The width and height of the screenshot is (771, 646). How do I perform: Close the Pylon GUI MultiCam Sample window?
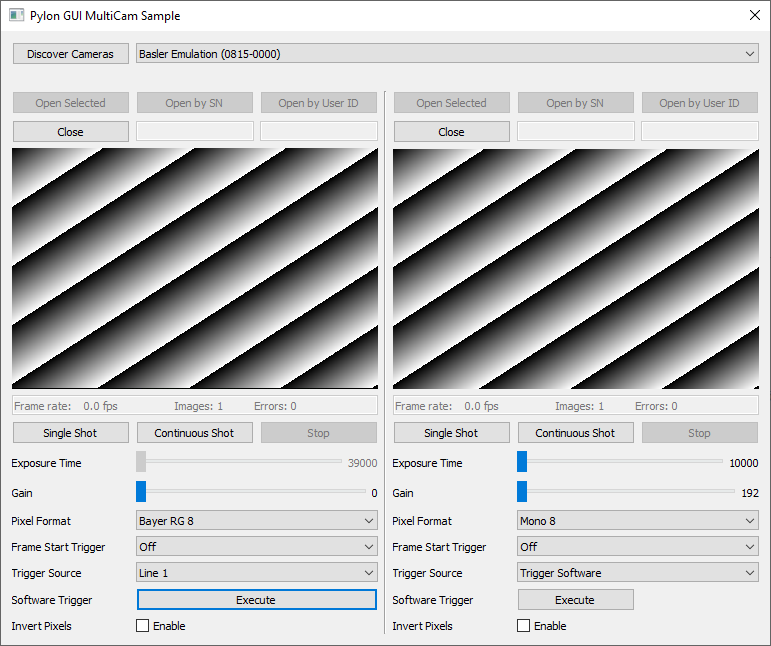tap(755, 15)
